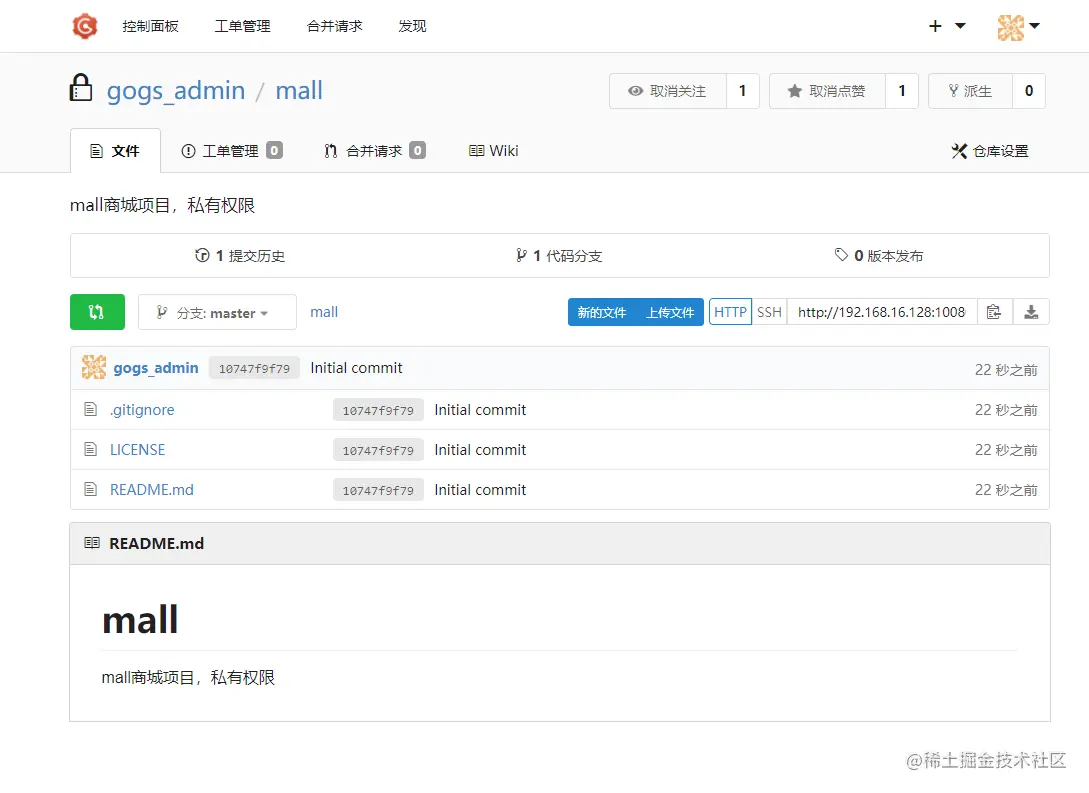Open the plus create-new menu
Image resolution: width=1089 pixels, height=793 pixels.
pyautogui.click(x=947, y=26)
